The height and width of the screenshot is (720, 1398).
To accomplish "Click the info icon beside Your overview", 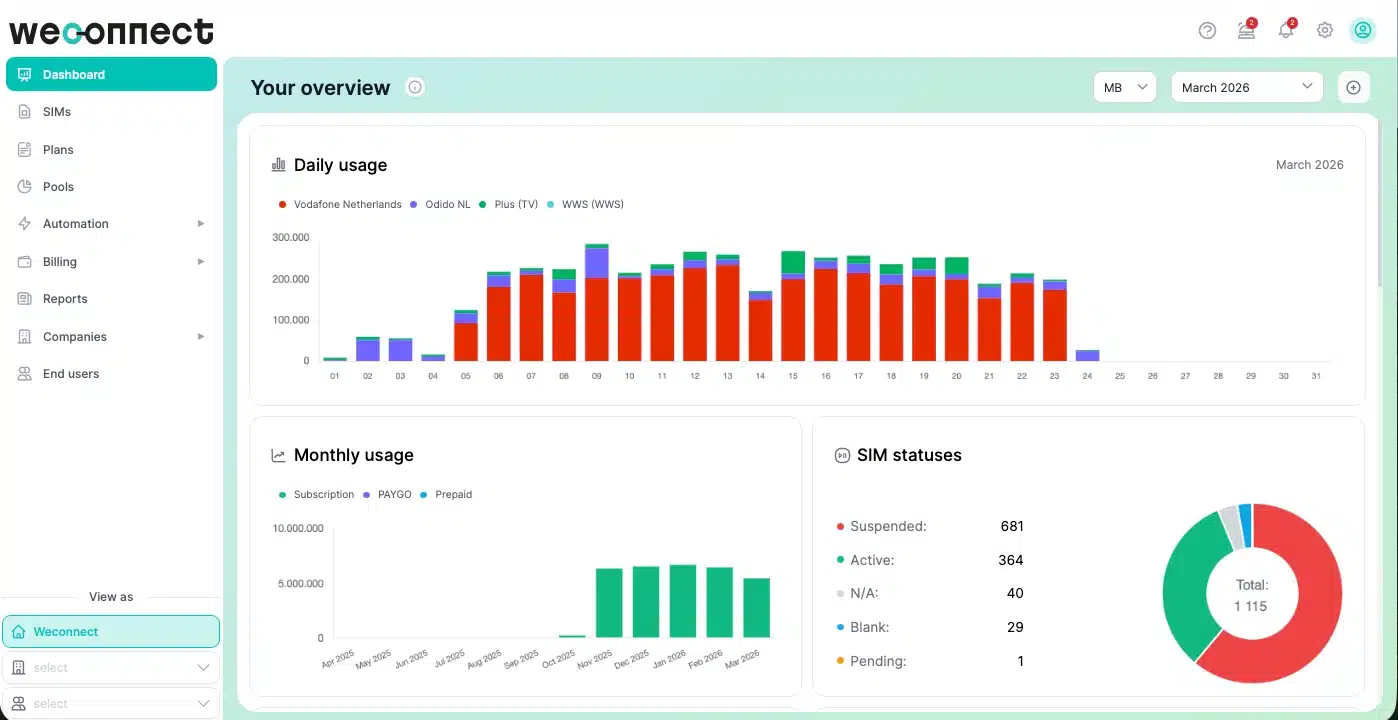I will (x=415, y=87).
